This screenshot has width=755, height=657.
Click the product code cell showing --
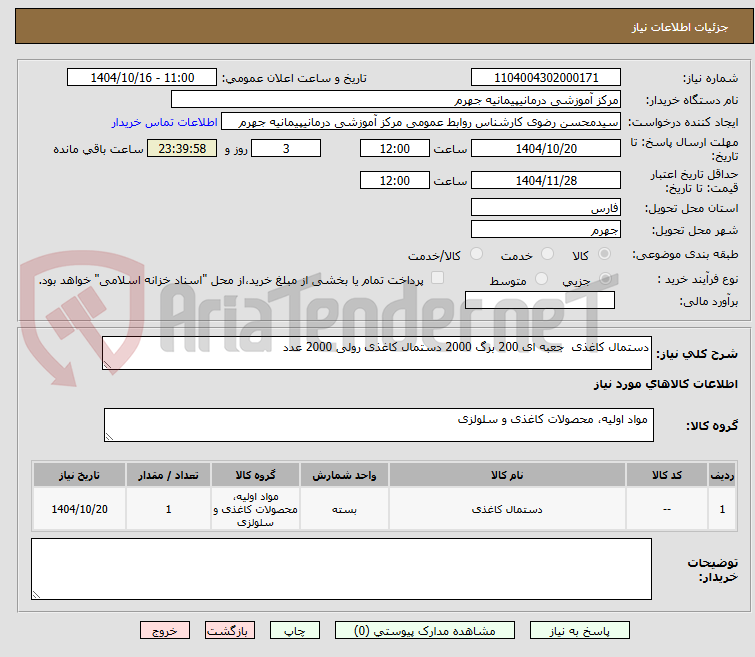pos(666,509)
